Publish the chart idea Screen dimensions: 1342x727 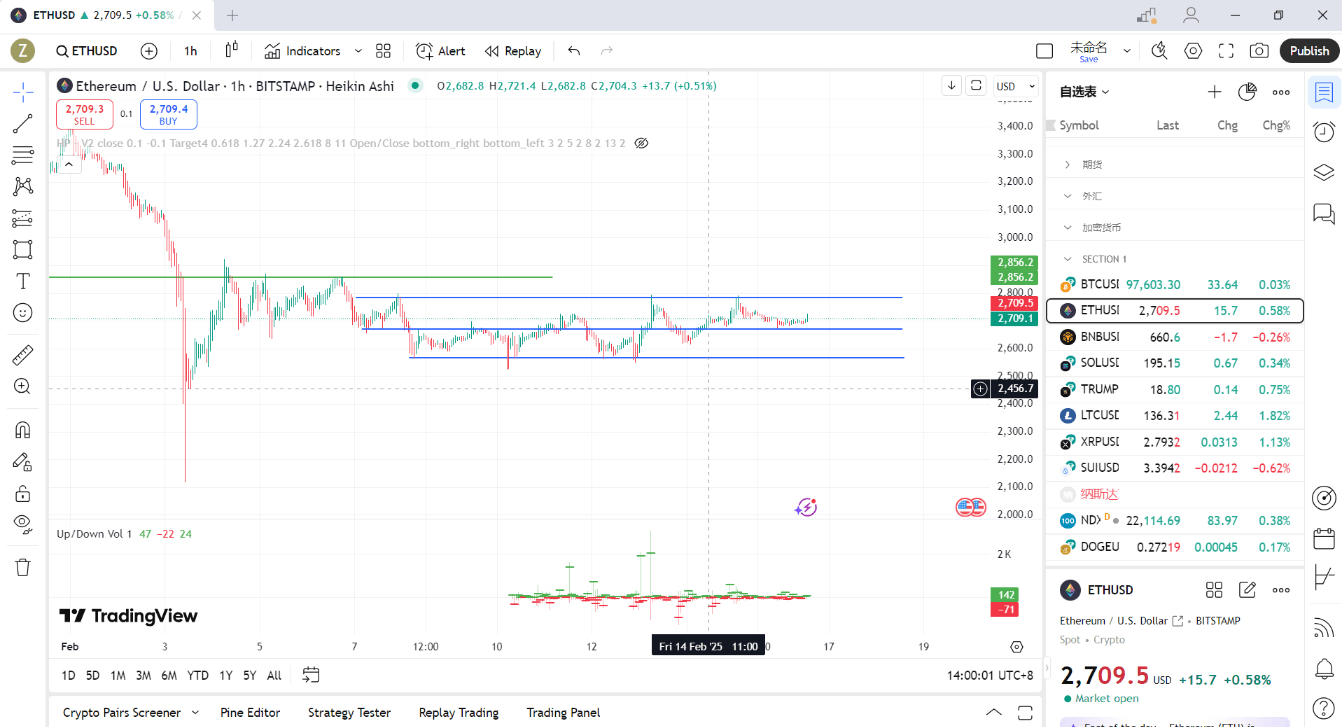tap(1309, 51)
